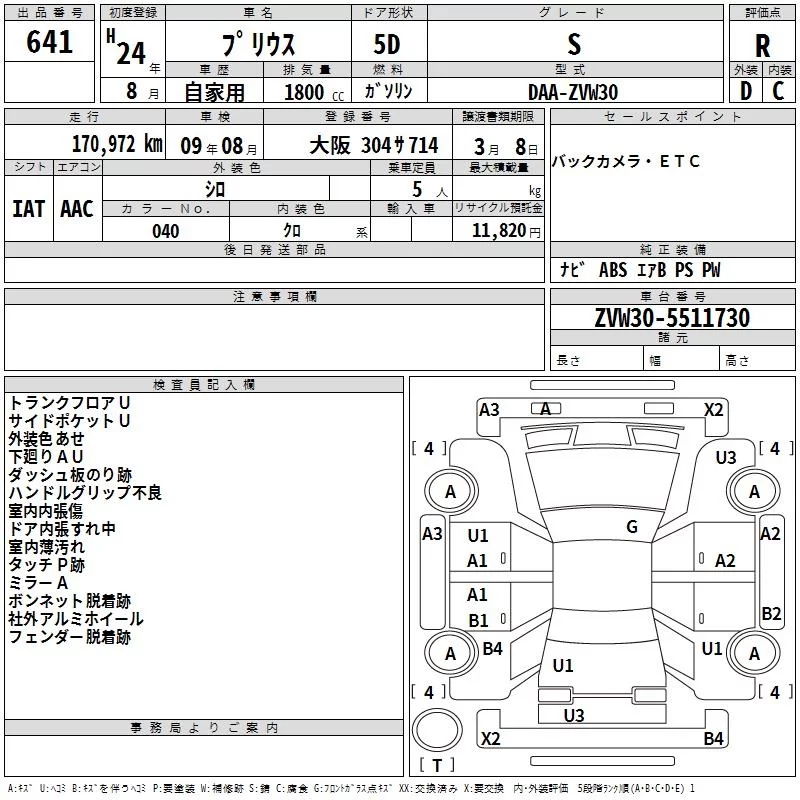
Task: Click air conditioner type AAC
Action: coord(77,209)
